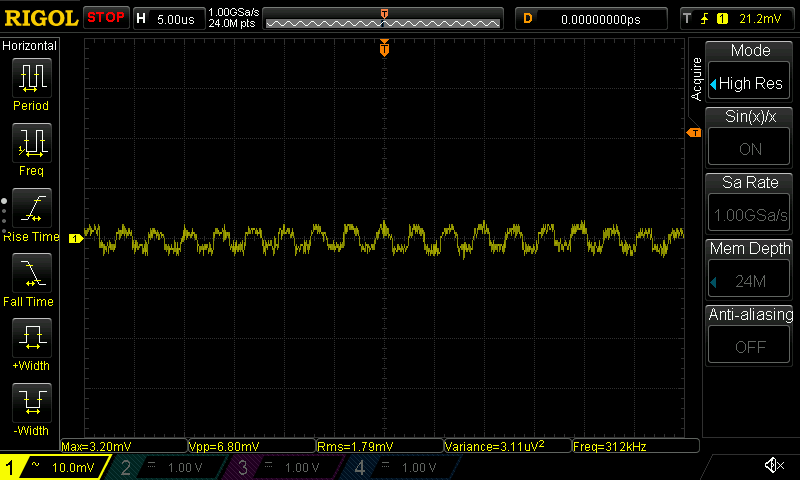Choose the Rise Time measurement icon
The height and width of the screenshot is (480, 800).
(x=31, y=207)
